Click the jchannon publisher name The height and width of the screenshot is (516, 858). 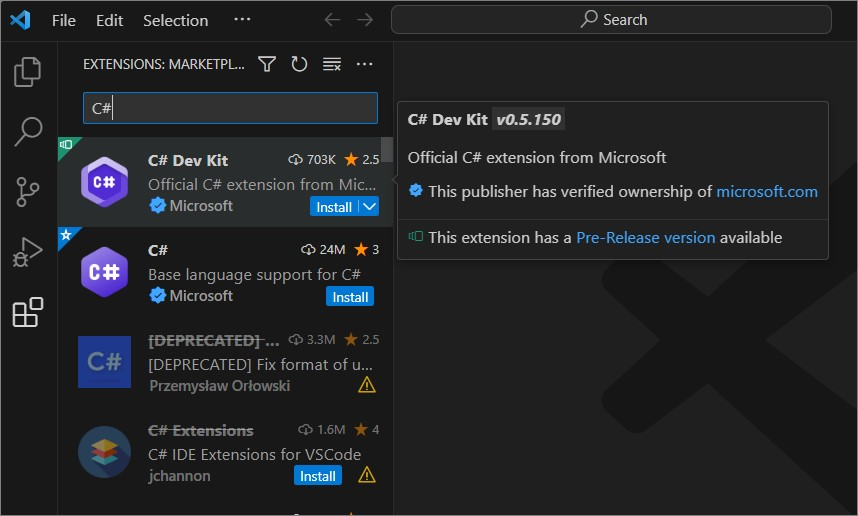(x=179, y=476)
